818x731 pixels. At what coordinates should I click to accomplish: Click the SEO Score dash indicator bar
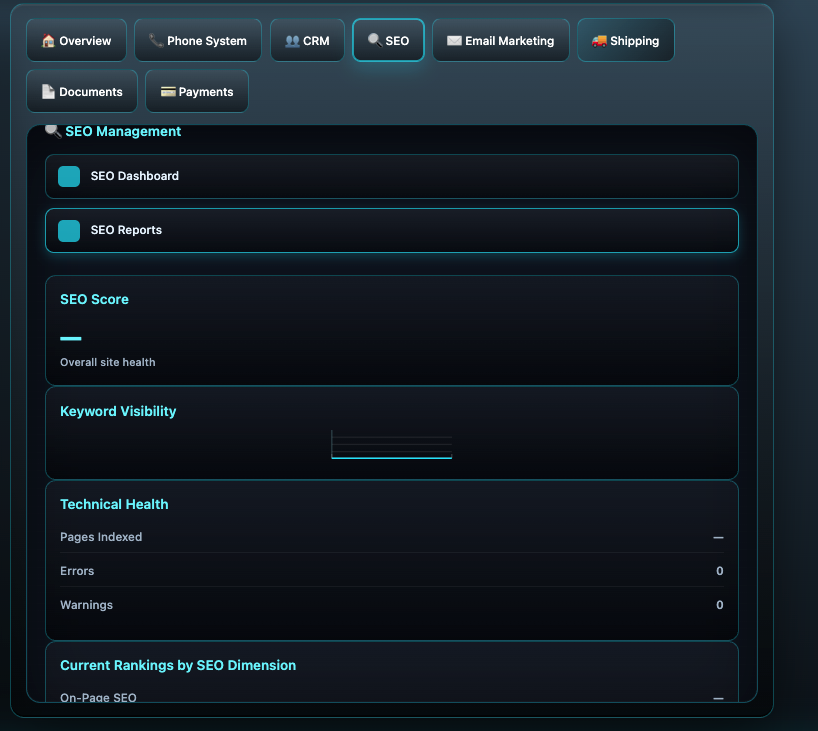coord(71,339)
